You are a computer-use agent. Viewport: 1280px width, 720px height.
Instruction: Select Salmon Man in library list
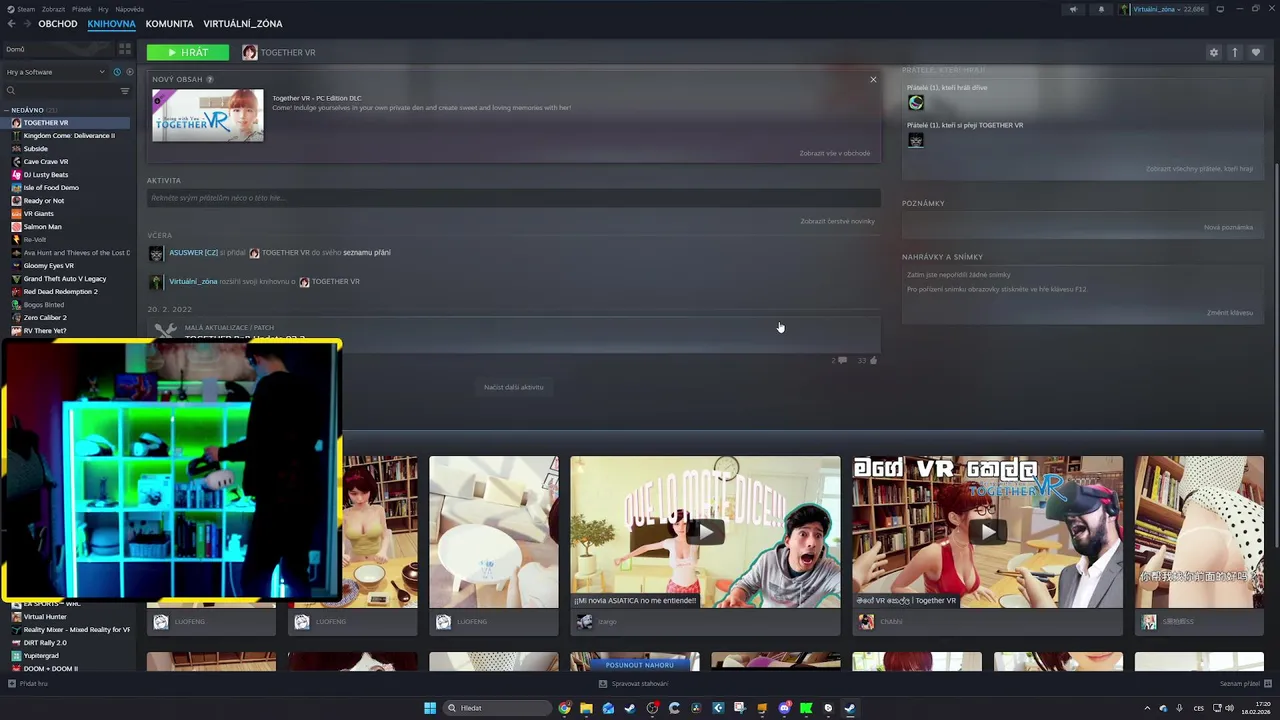tap(42, 226)
